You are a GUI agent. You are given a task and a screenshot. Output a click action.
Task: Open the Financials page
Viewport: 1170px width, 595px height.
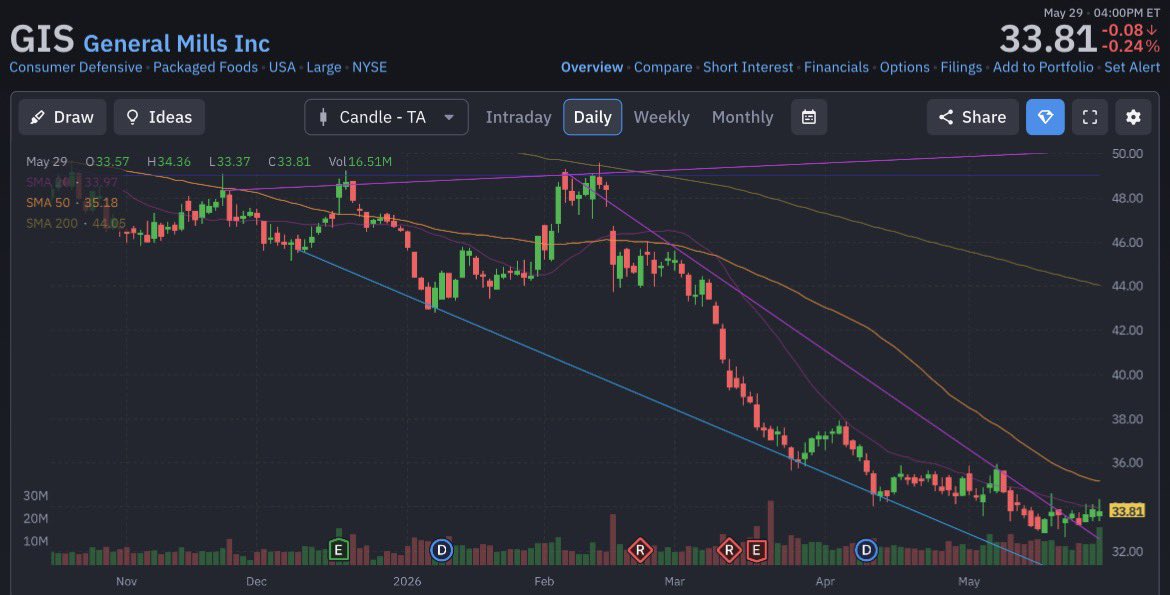pyautogui.click(x=836, y=67)
